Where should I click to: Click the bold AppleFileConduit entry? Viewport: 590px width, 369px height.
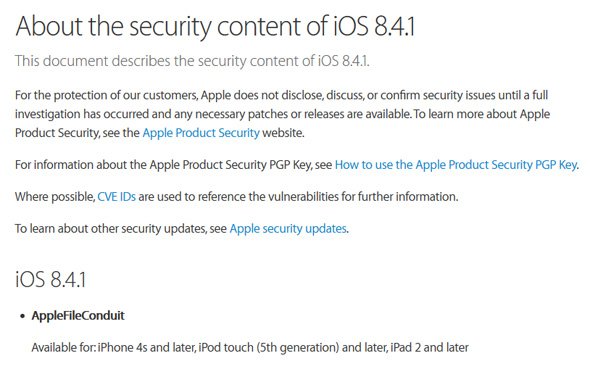[x=78, y=315]
